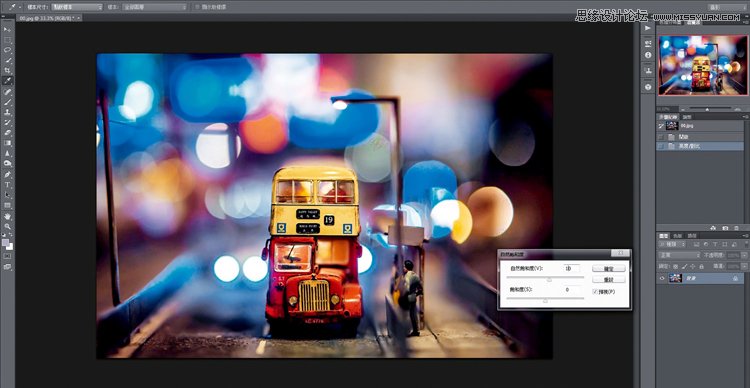Viewport: 750px width, 388px height.
Task: Select the Brush tool
Action: [x=8, y=101]
